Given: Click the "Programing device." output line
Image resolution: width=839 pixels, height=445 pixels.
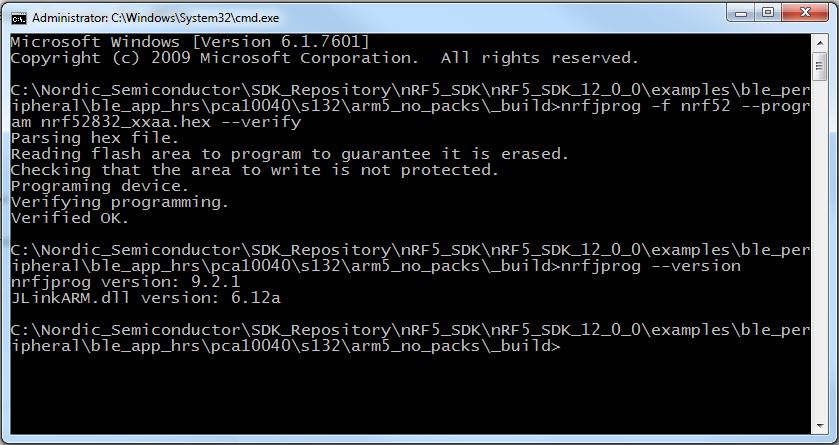Looking at the screenshot, I should click(x=100, y=186).
